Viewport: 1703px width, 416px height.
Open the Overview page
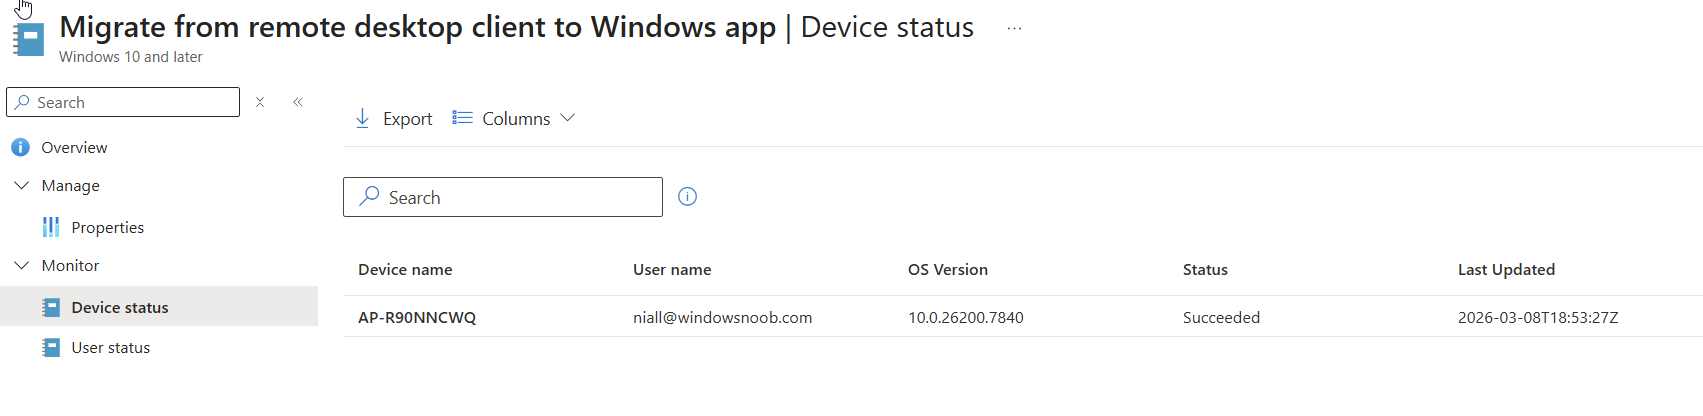pyautogui.click(x=74, y=147)
